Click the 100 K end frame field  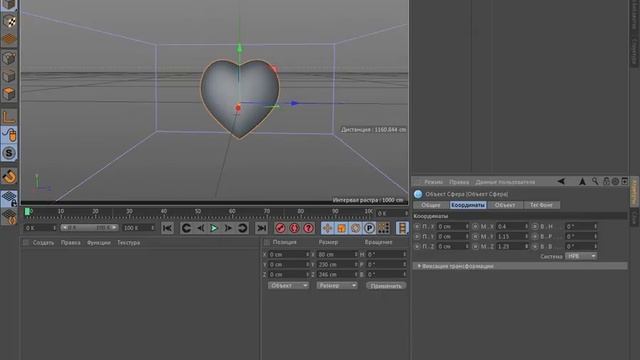pyautogui.click(x=139, y=228)
